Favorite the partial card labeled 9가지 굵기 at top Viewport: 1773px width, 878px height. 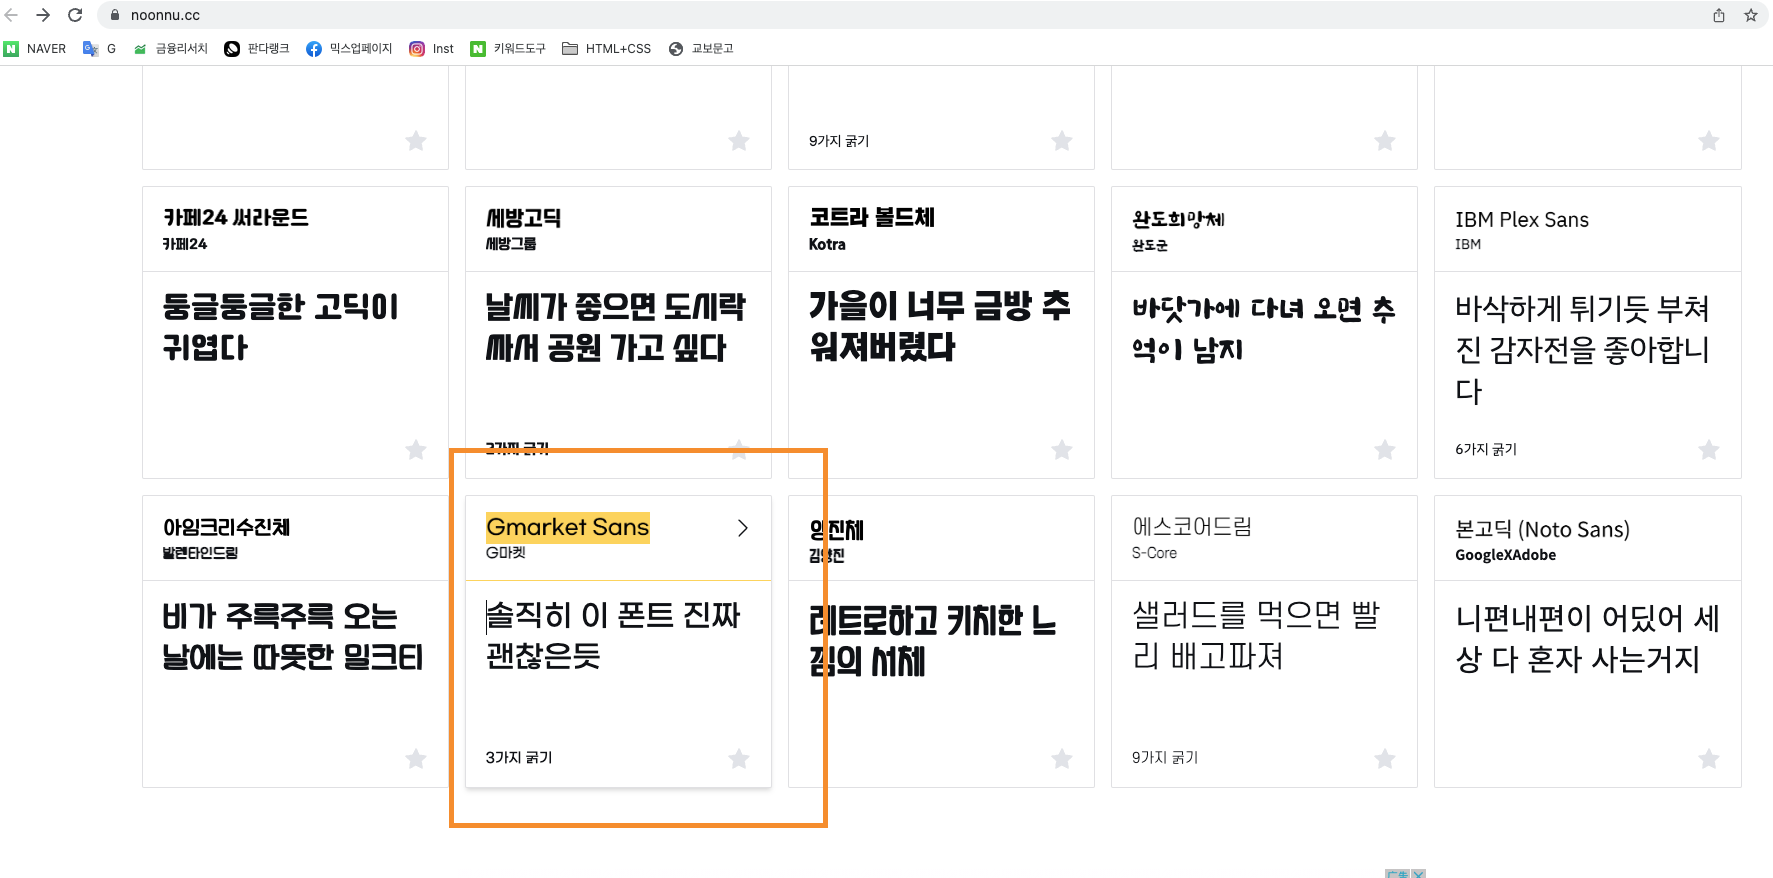coord(1062,141)
